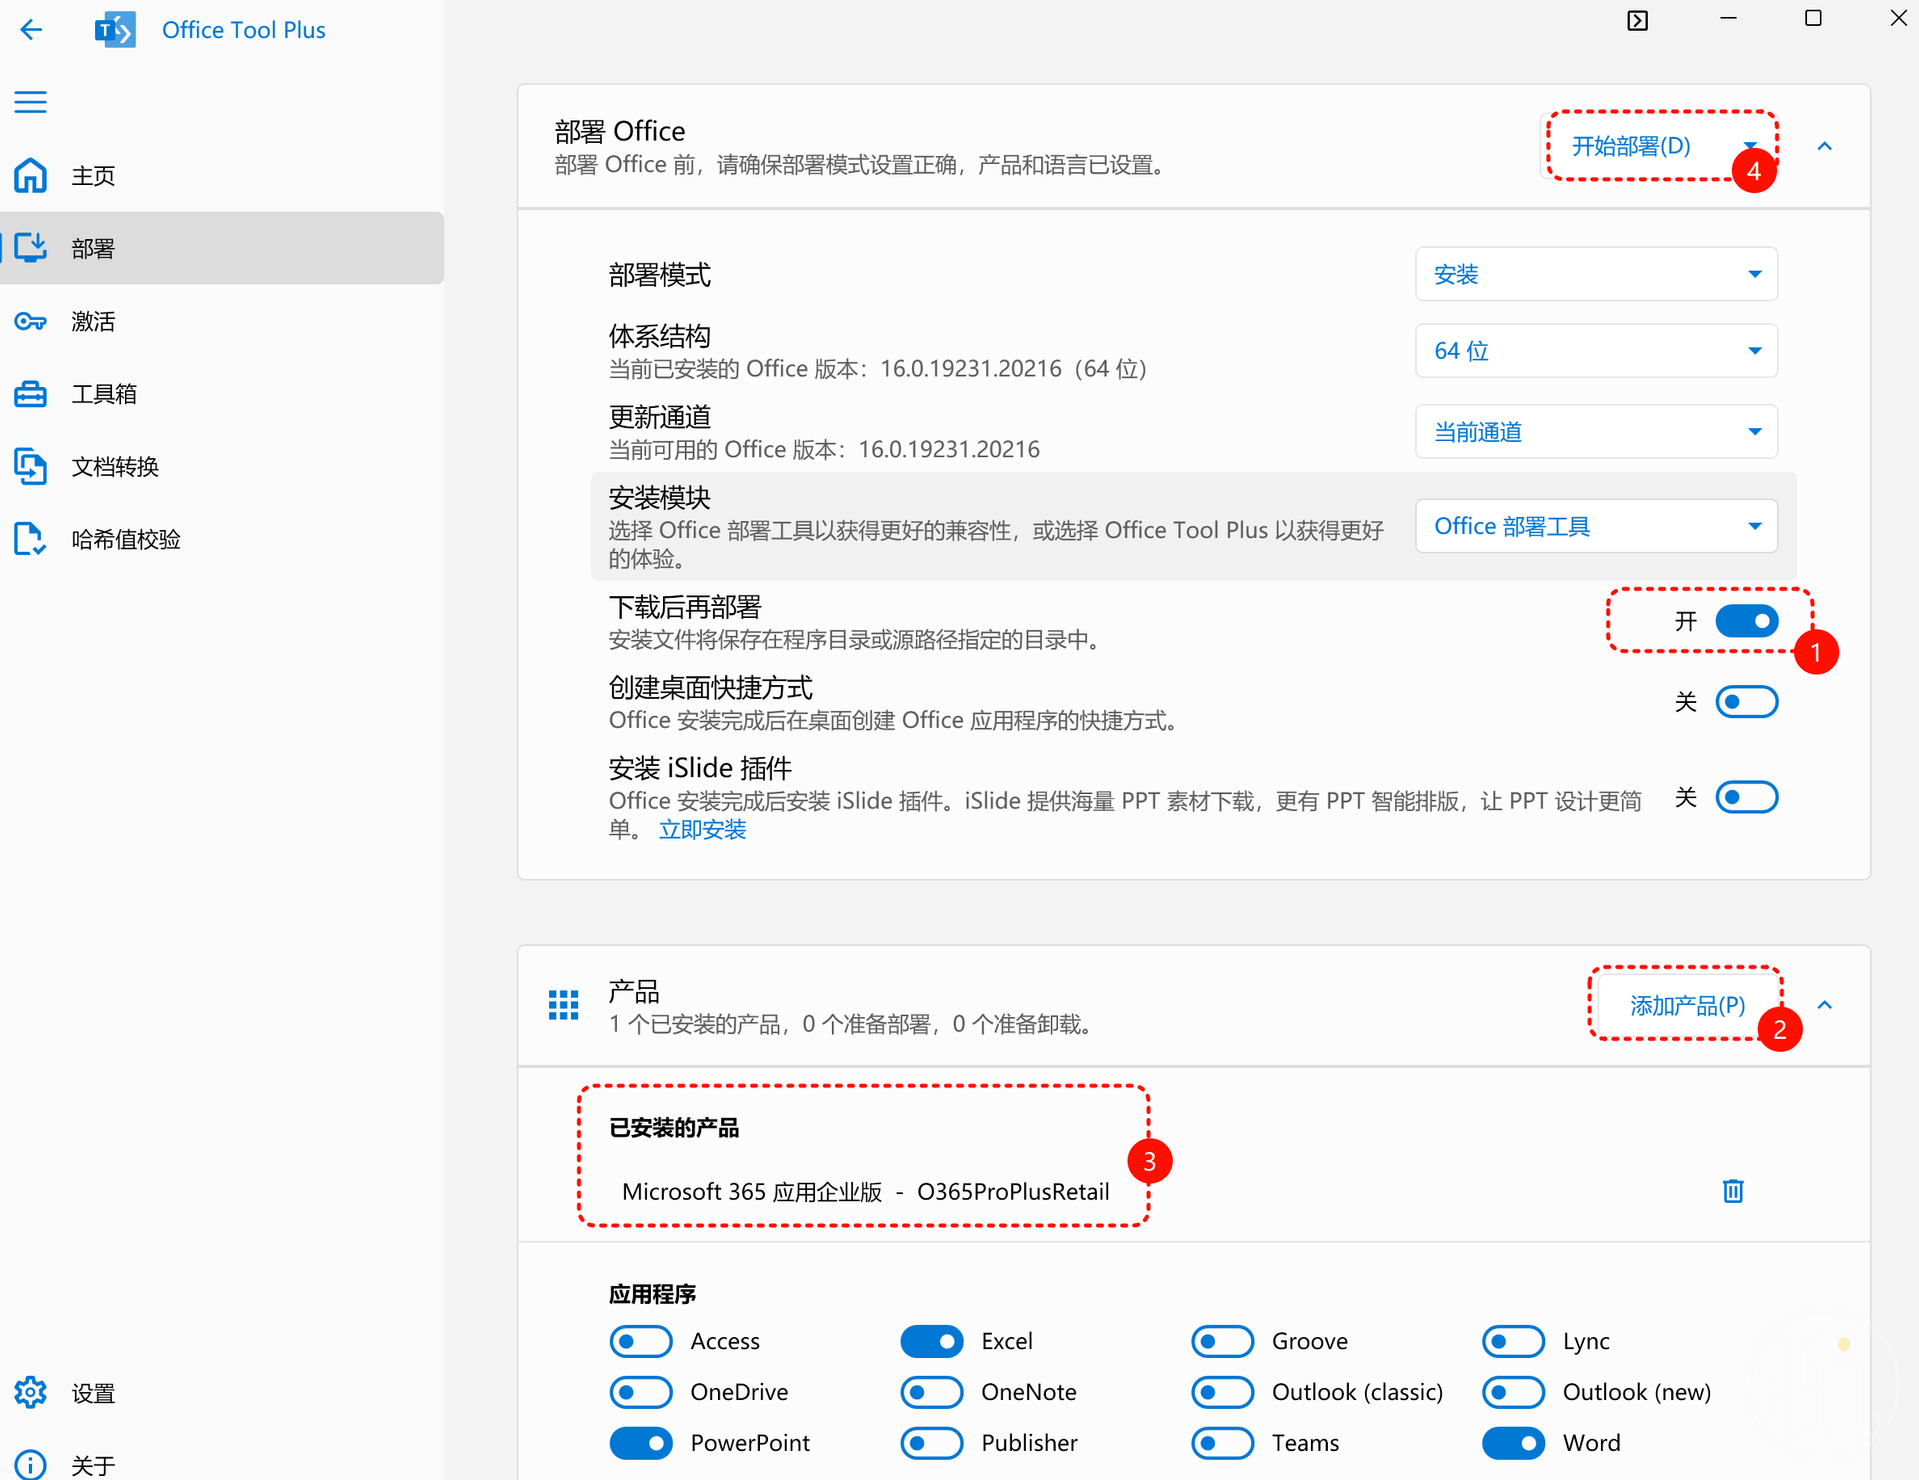Image resolution: width=1919 pixels, height=1480 pixels.
Task: Open the command window icon in title bar
Action: tap(1637, 20)
